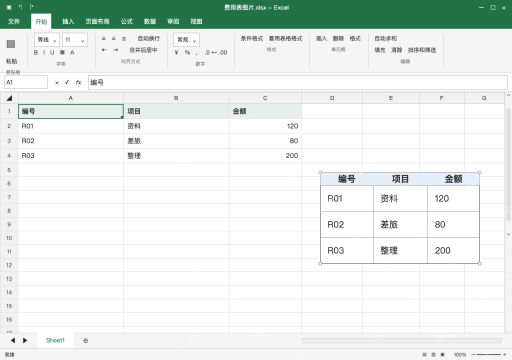
Task: Select the Sheet1 tab
Action: pyautogui.click(x=55, y=340)
